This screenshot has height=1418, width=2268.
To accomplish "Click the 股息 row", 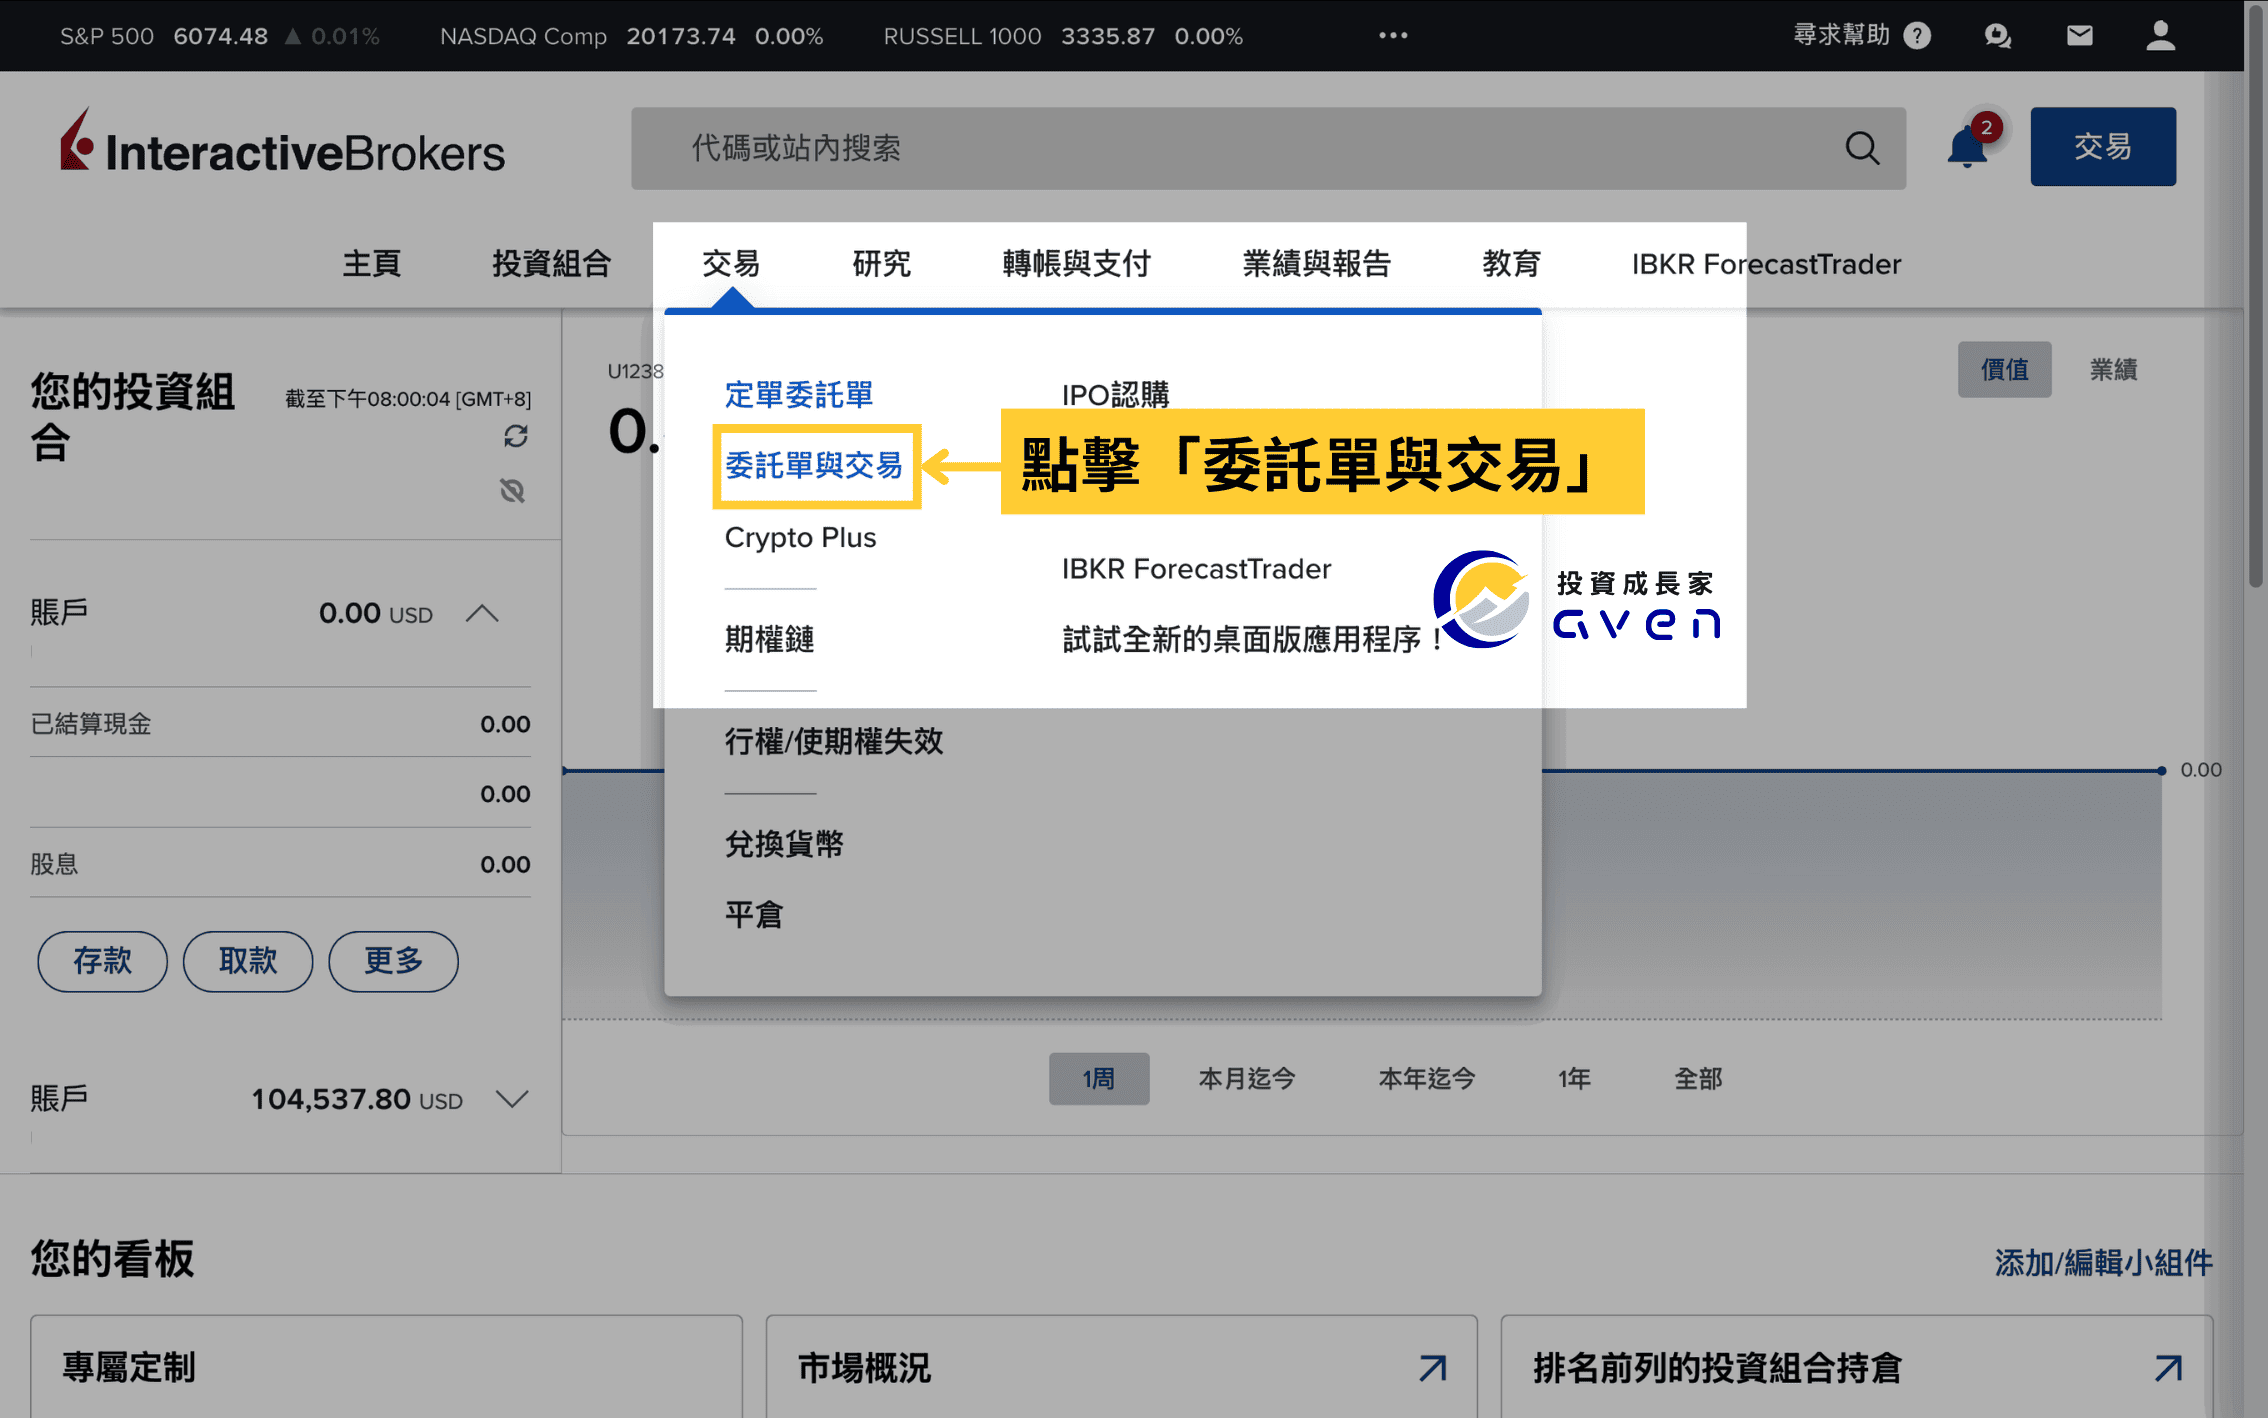I will click(280, 863).
